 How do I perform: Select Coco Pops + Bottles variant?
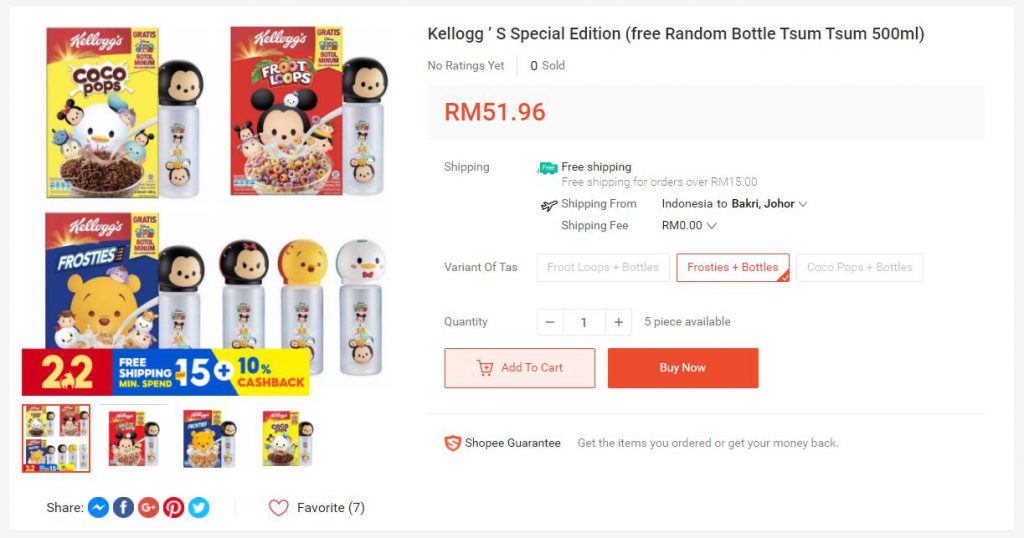tap(859, 267)
